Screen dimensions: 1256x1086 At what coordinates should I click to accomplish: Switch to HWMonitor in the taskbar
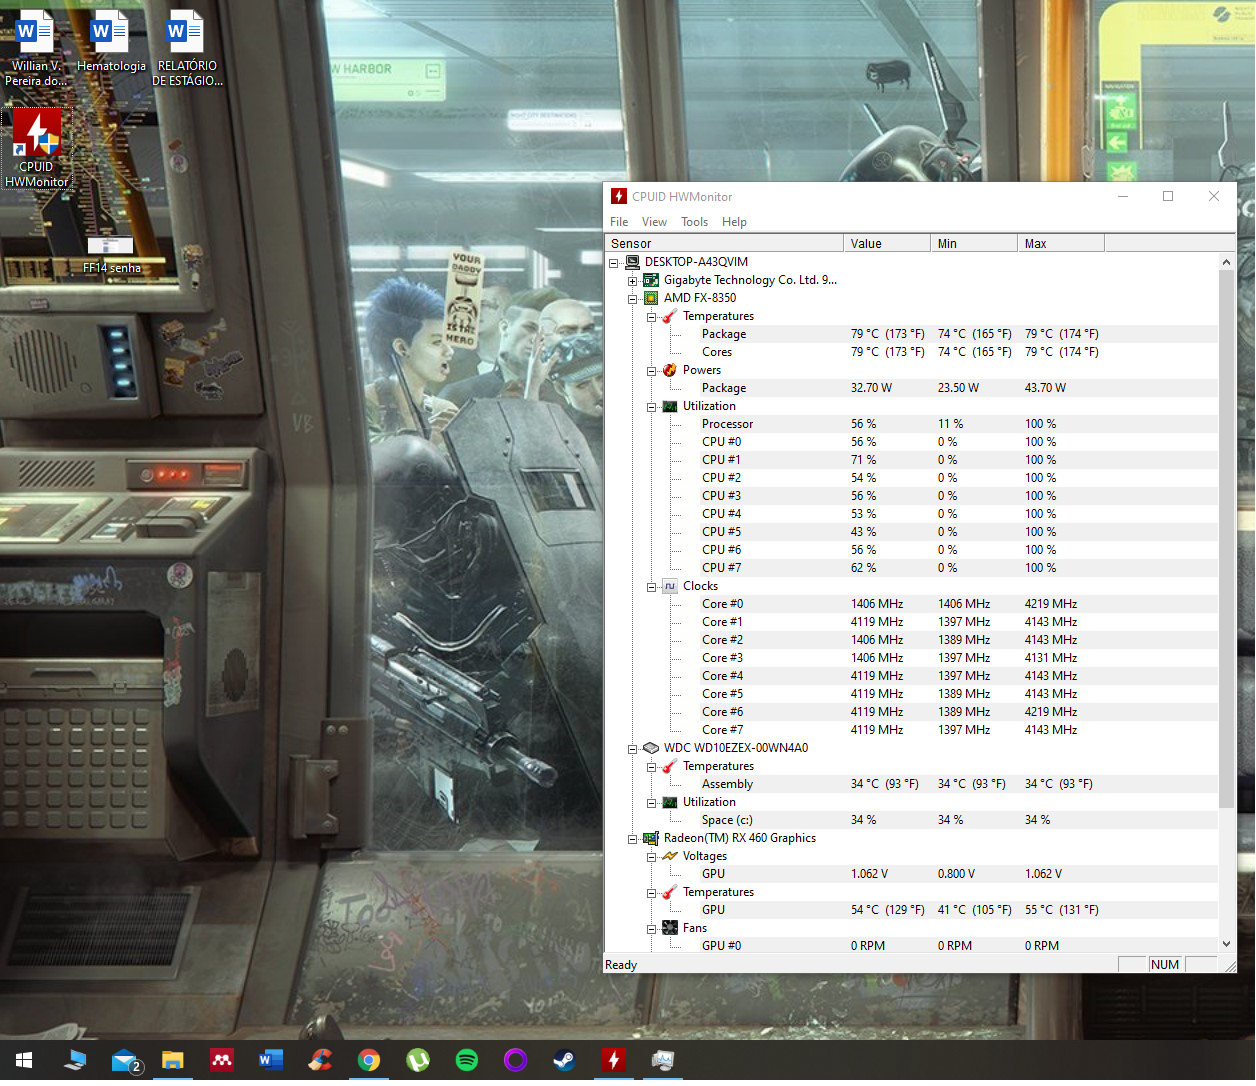613,1060
